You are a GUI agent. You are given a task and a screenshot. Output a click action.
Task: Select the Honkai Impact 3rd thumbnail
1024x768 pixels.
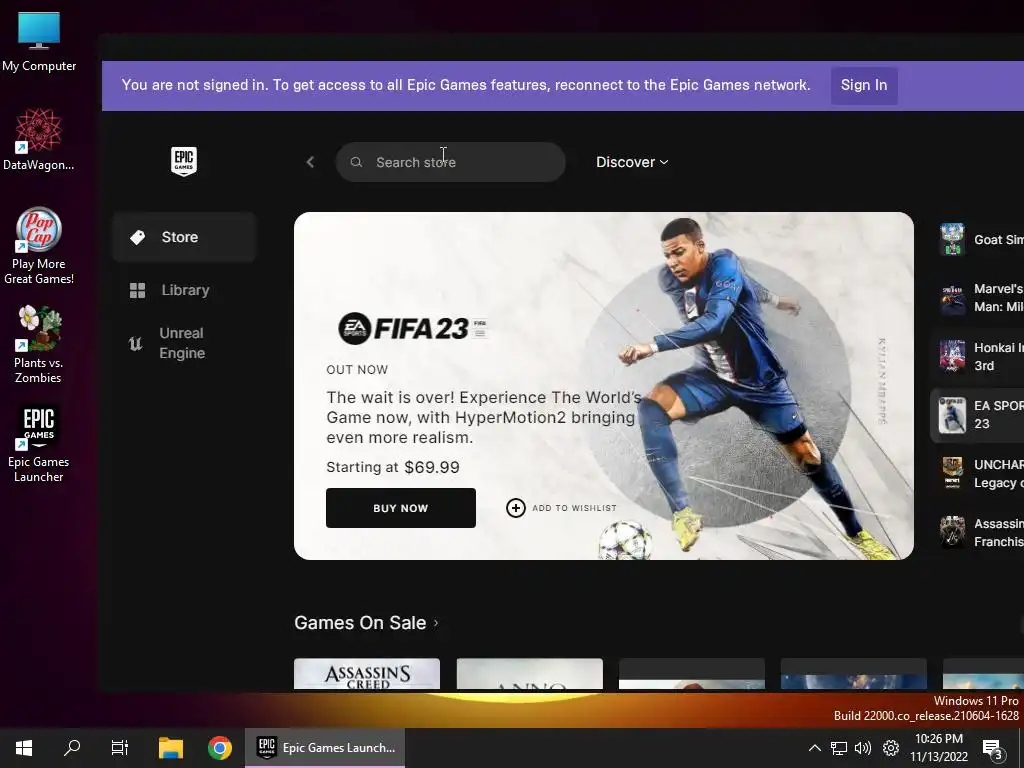pyautogui.click(x=952, y=357)
